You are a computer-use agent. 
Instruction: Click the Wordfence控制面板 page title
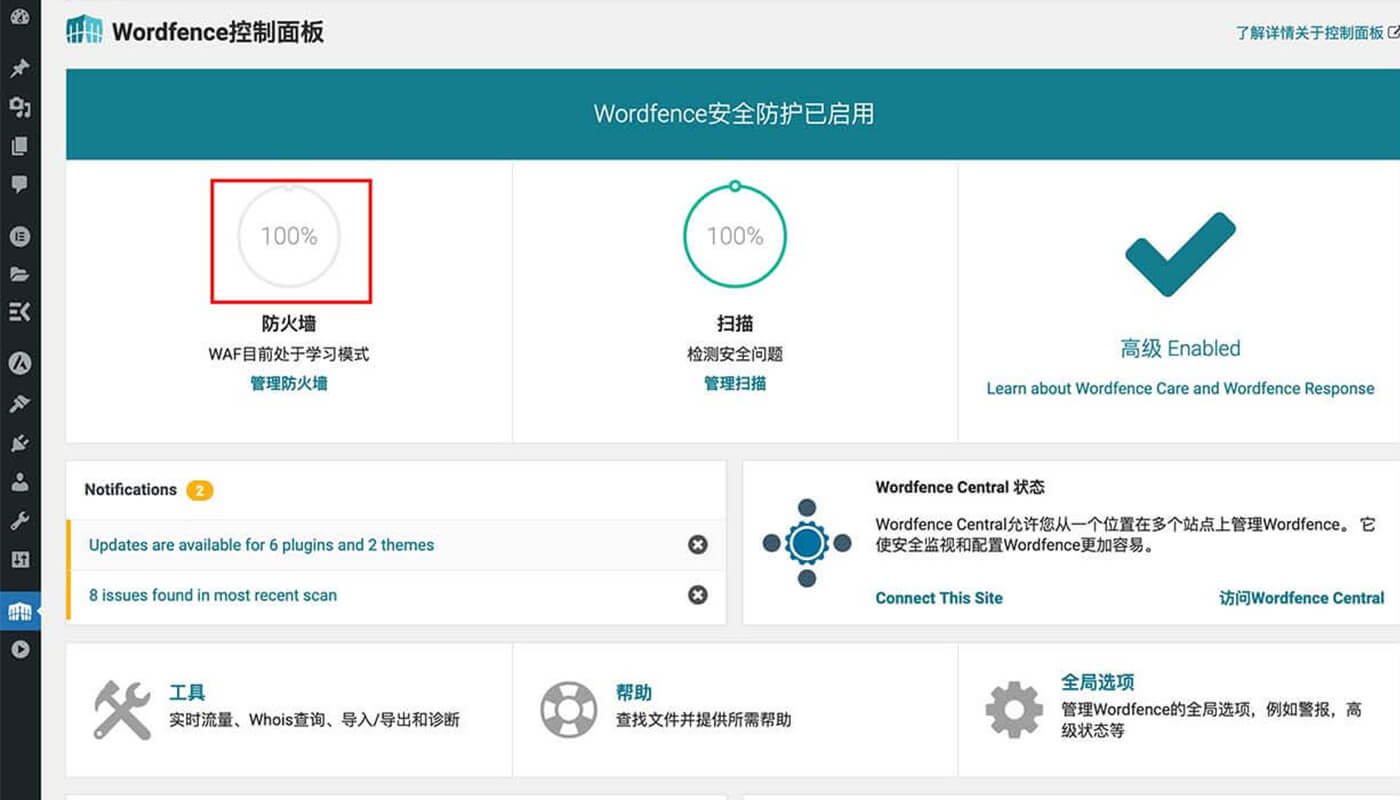coord(218,31)
